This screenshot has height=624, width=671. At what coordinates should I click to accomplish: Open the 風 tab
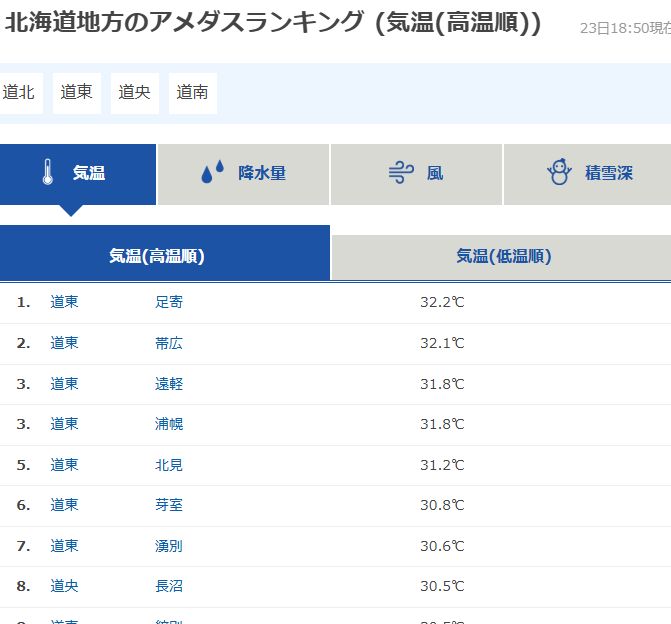point(416,174)
